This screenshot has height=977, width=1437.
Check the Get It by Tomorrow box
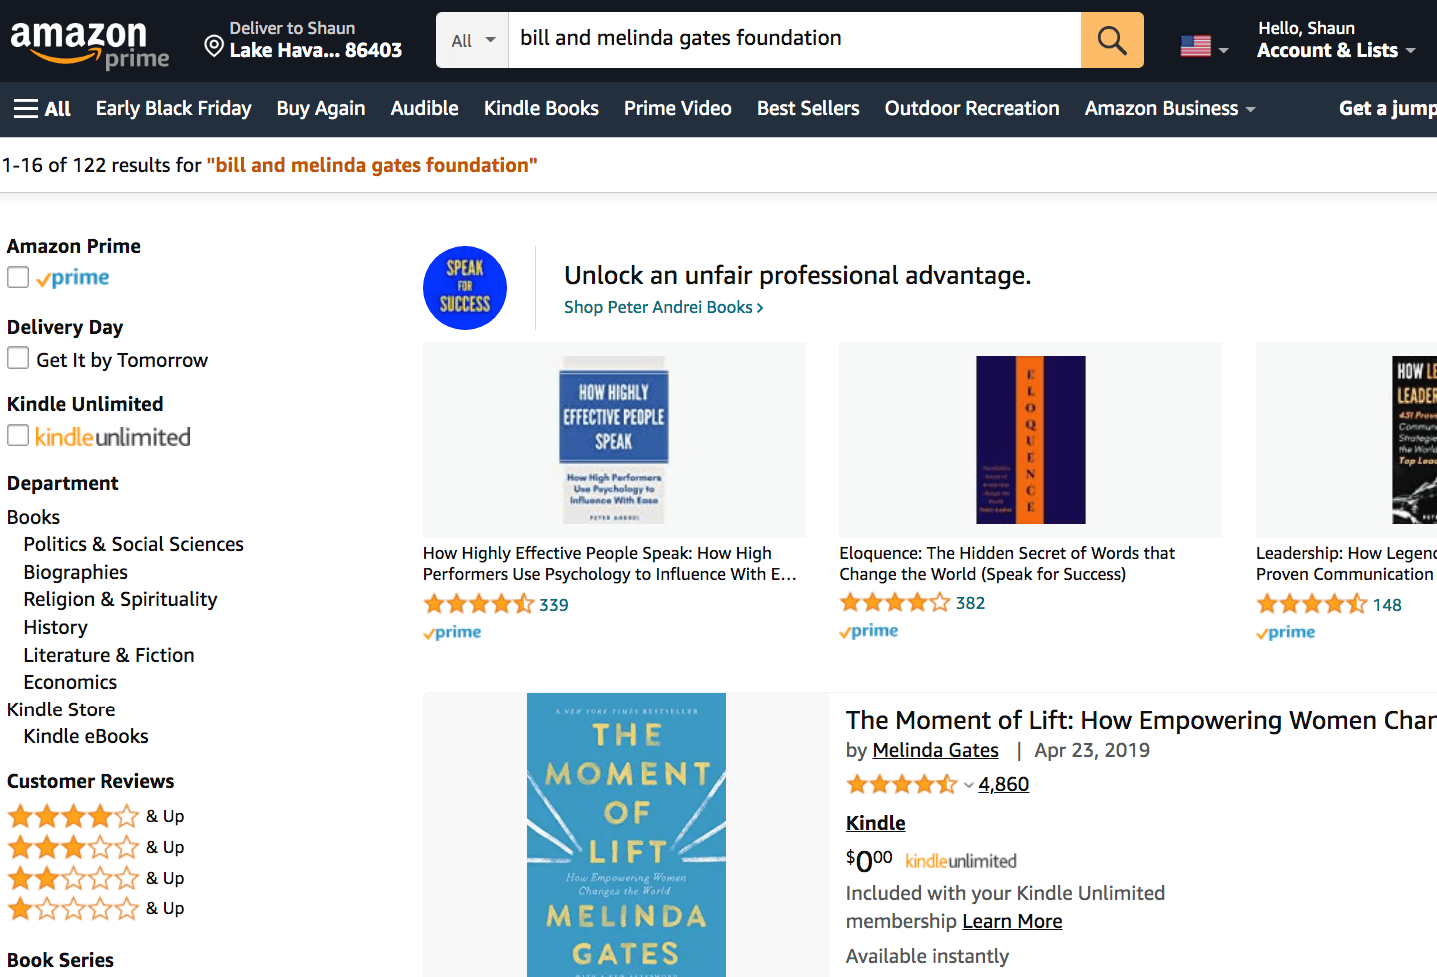tap(18, 358)
